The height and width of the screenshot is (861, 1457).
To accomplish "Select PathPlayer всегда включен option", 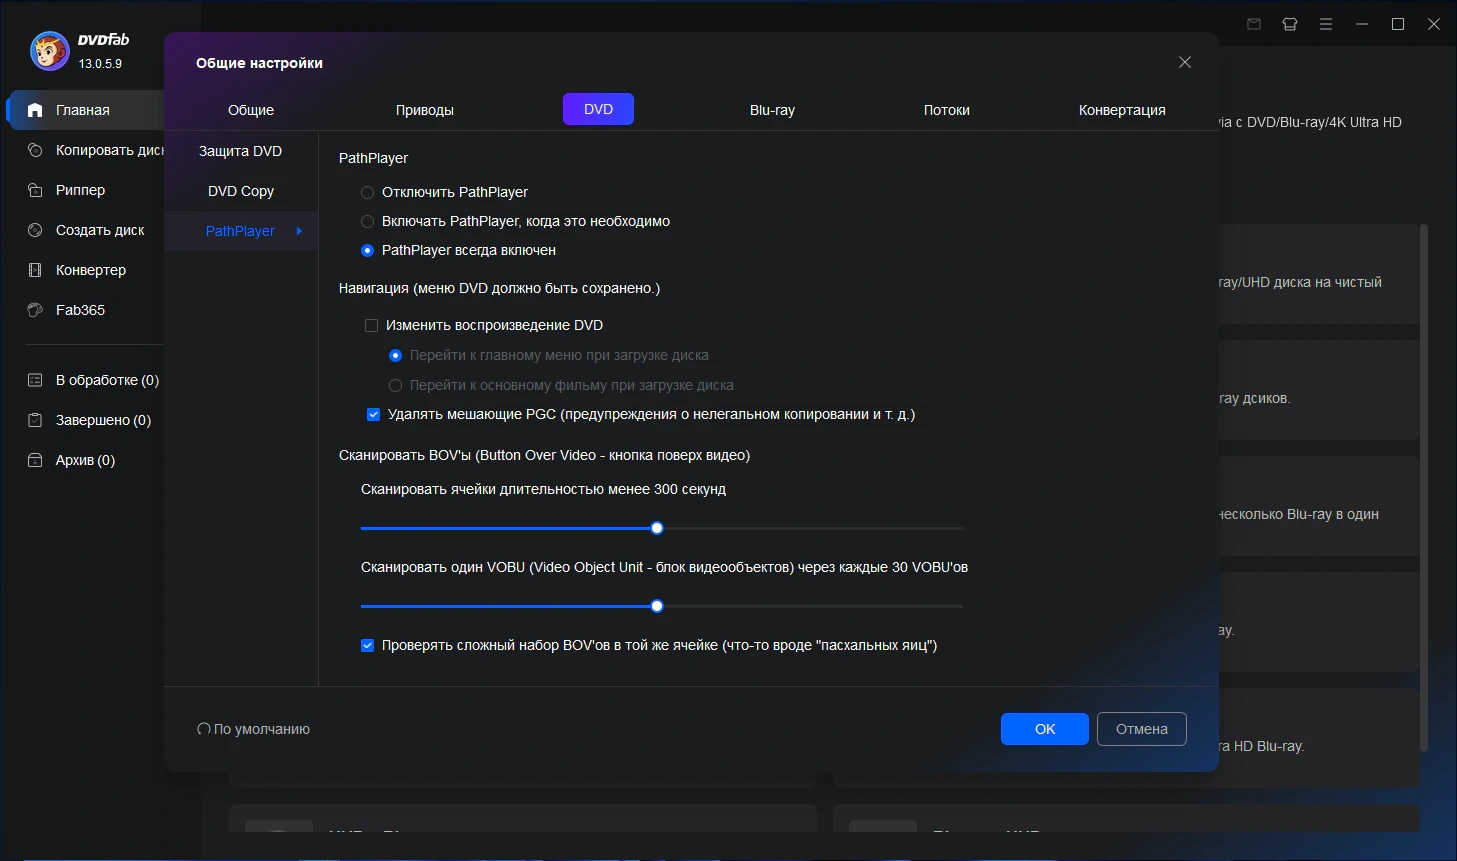I will coord(367,250).
